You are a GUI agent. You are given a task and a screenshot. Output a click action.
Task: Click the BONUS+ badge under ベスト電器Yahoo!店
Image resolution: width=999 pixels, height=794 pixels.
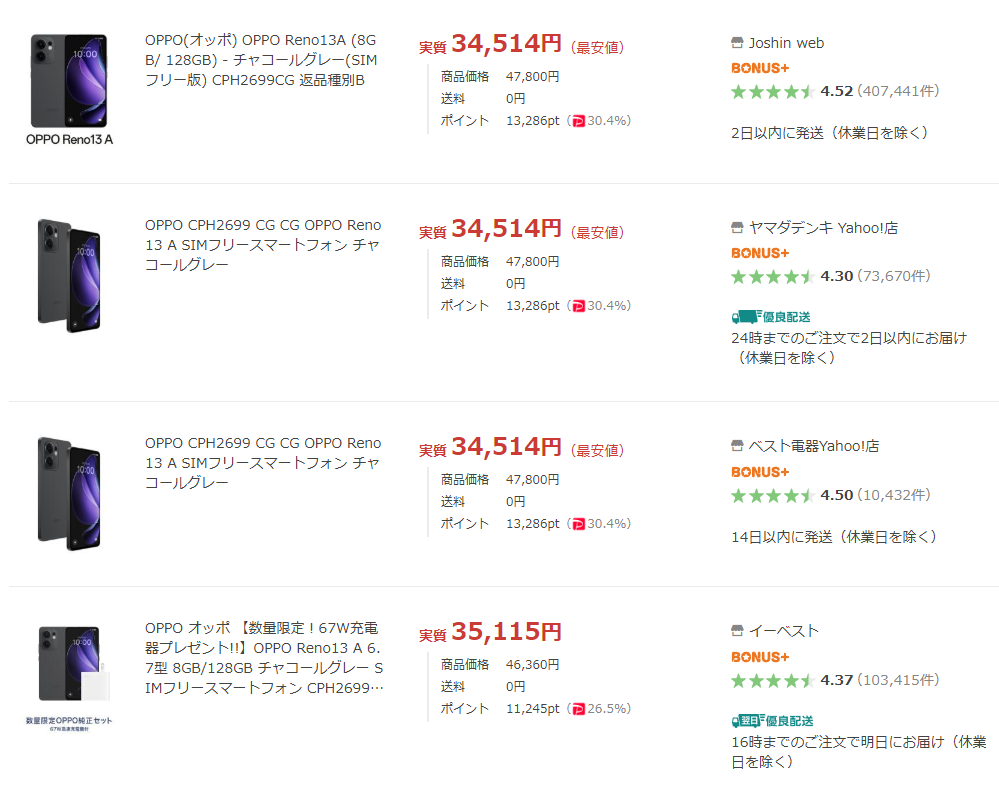760,471
